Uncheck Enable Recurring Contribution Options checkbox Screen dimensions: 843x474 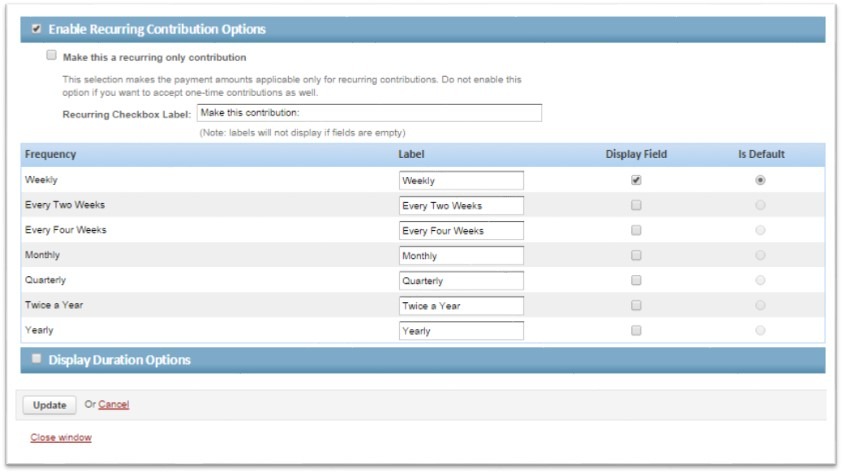(x=36, y=29)
